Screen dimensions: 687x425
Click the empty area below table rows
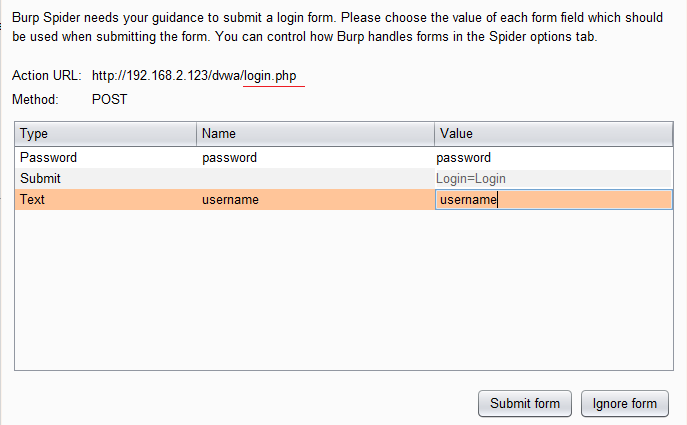pos(343,290)
